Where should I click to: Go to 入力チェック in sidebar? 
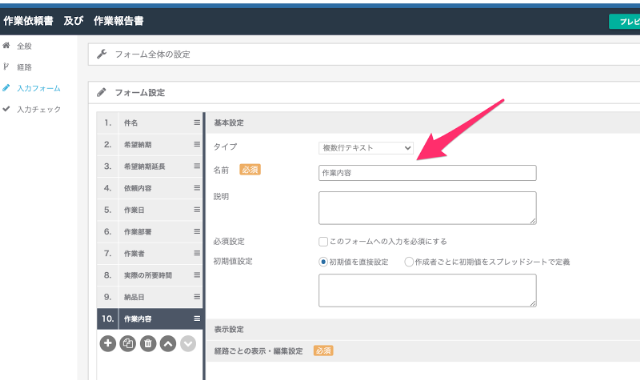38,109
